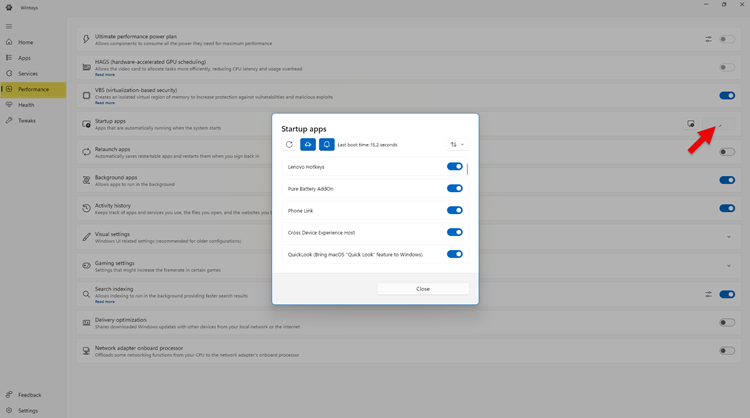The image size is (750, 418).
Task: Close the Startup apps dialog
Action: (422, 289)
